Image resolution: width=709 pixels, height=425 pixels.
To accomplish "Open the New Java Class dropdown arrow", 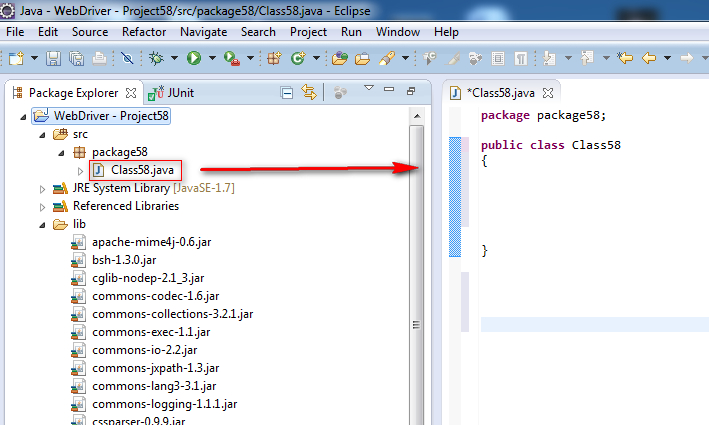I will pos(316,58).
